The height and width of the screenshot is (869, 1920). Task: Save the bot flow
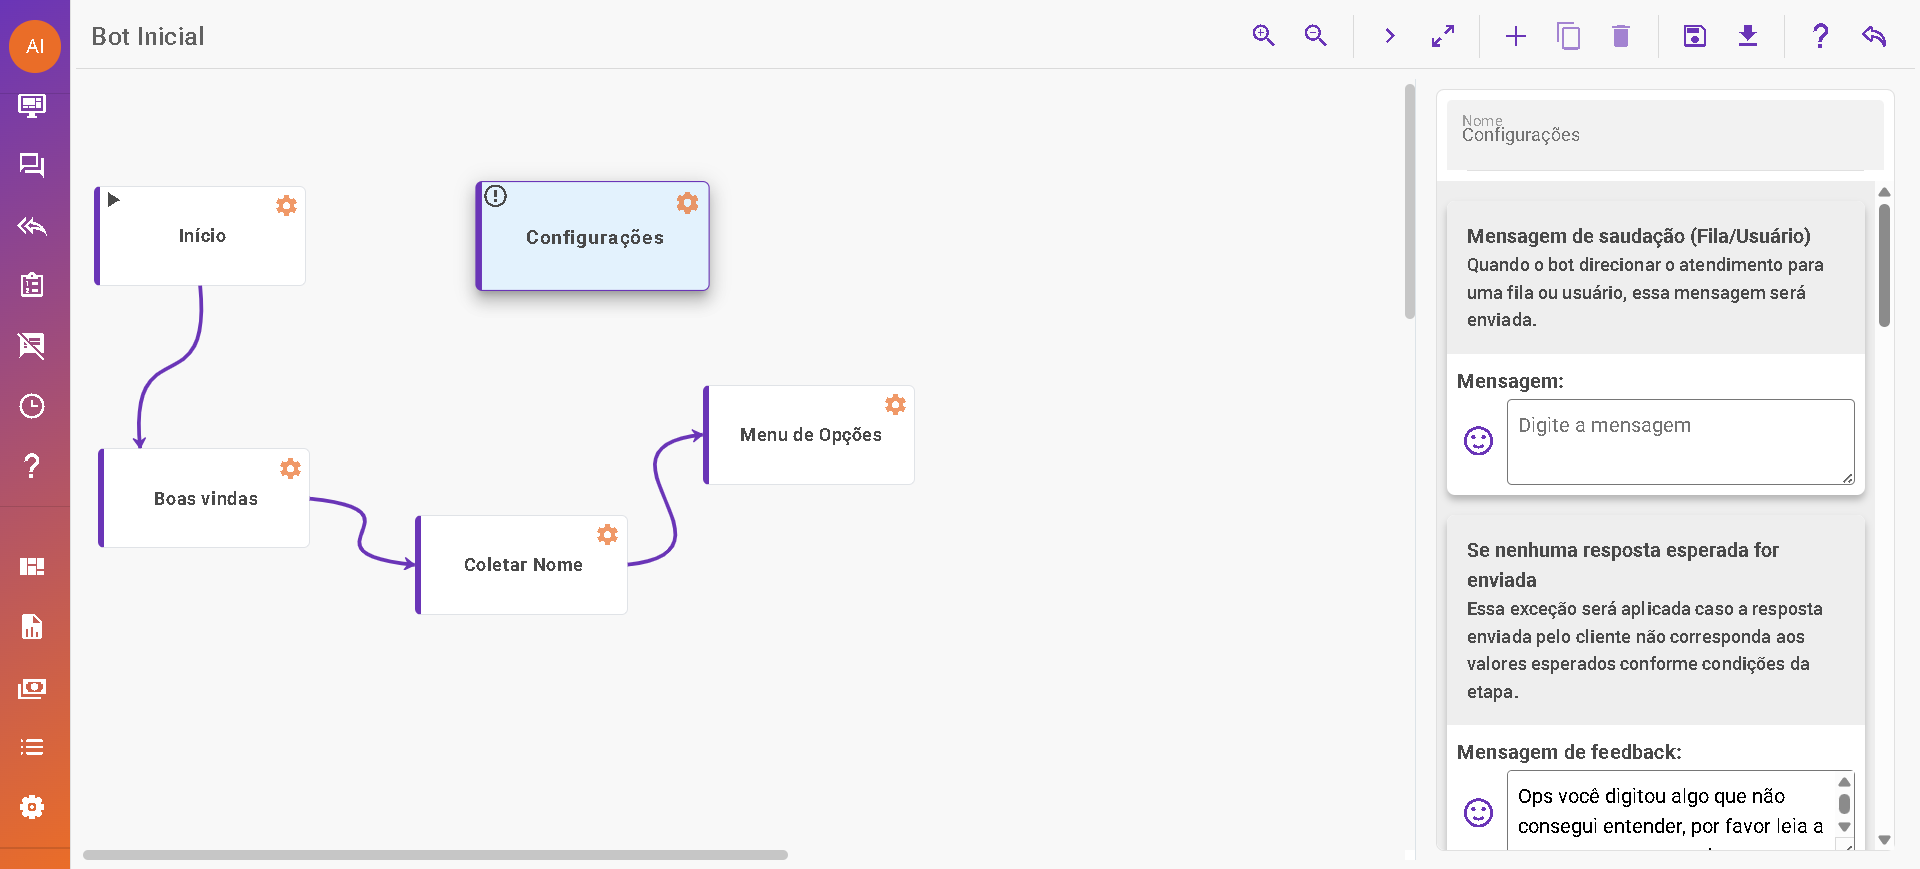1694,36
